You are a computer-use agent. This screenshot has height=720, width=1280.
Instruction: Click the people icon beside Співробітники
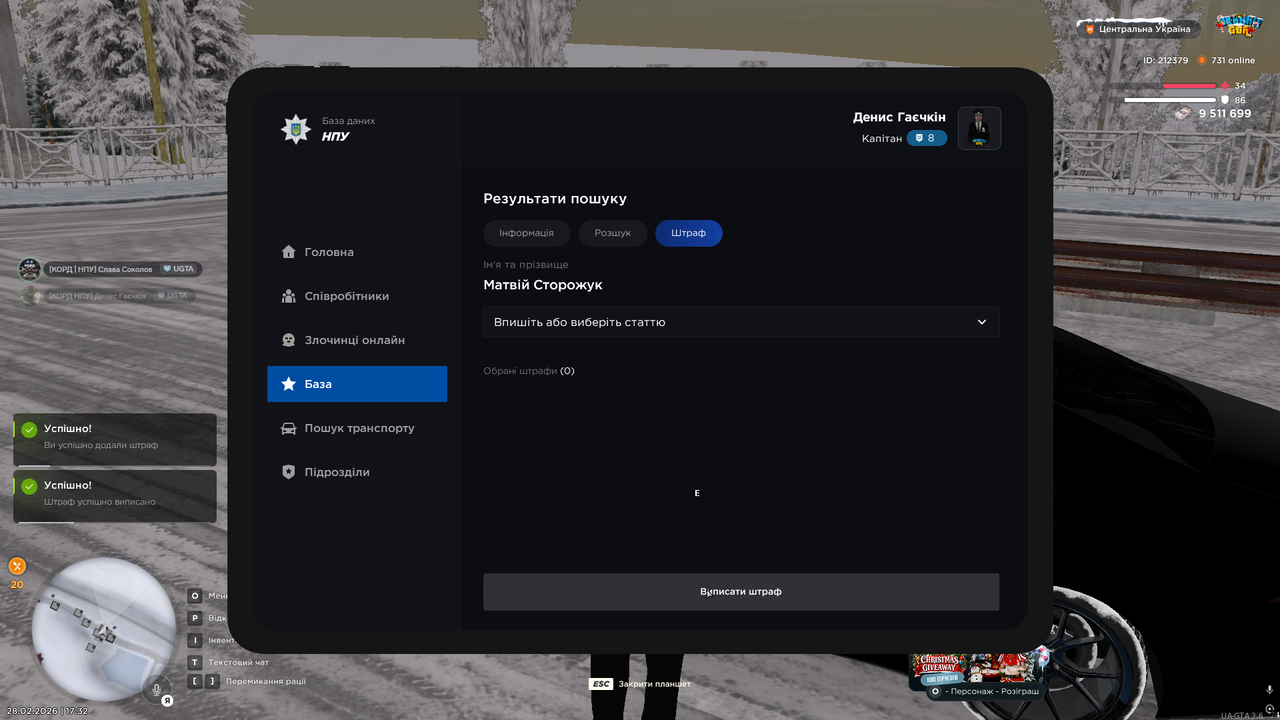pos(289,296)
